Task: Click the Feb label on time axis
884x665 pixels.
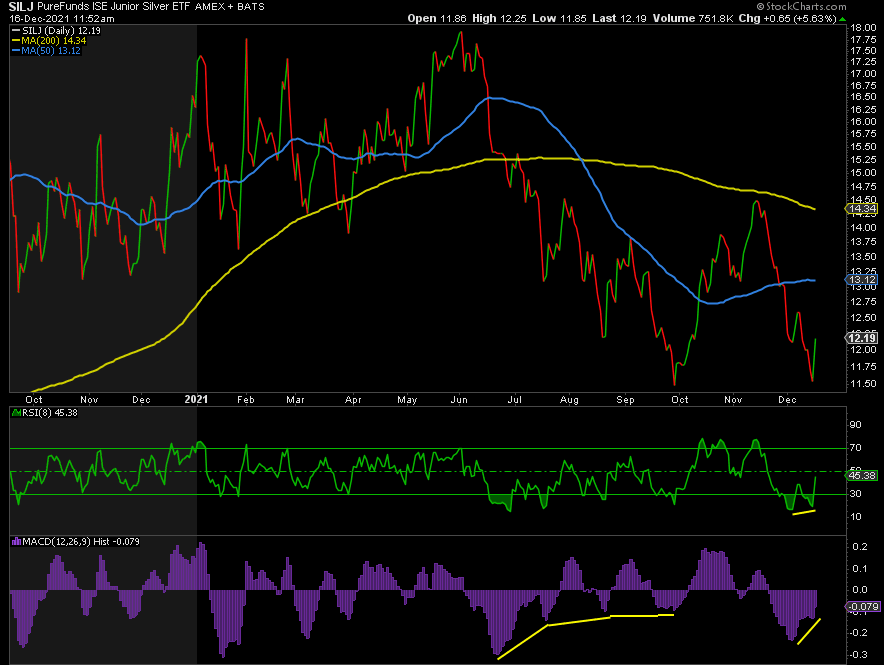Action: pyautogui.click(x=246, y=400)
